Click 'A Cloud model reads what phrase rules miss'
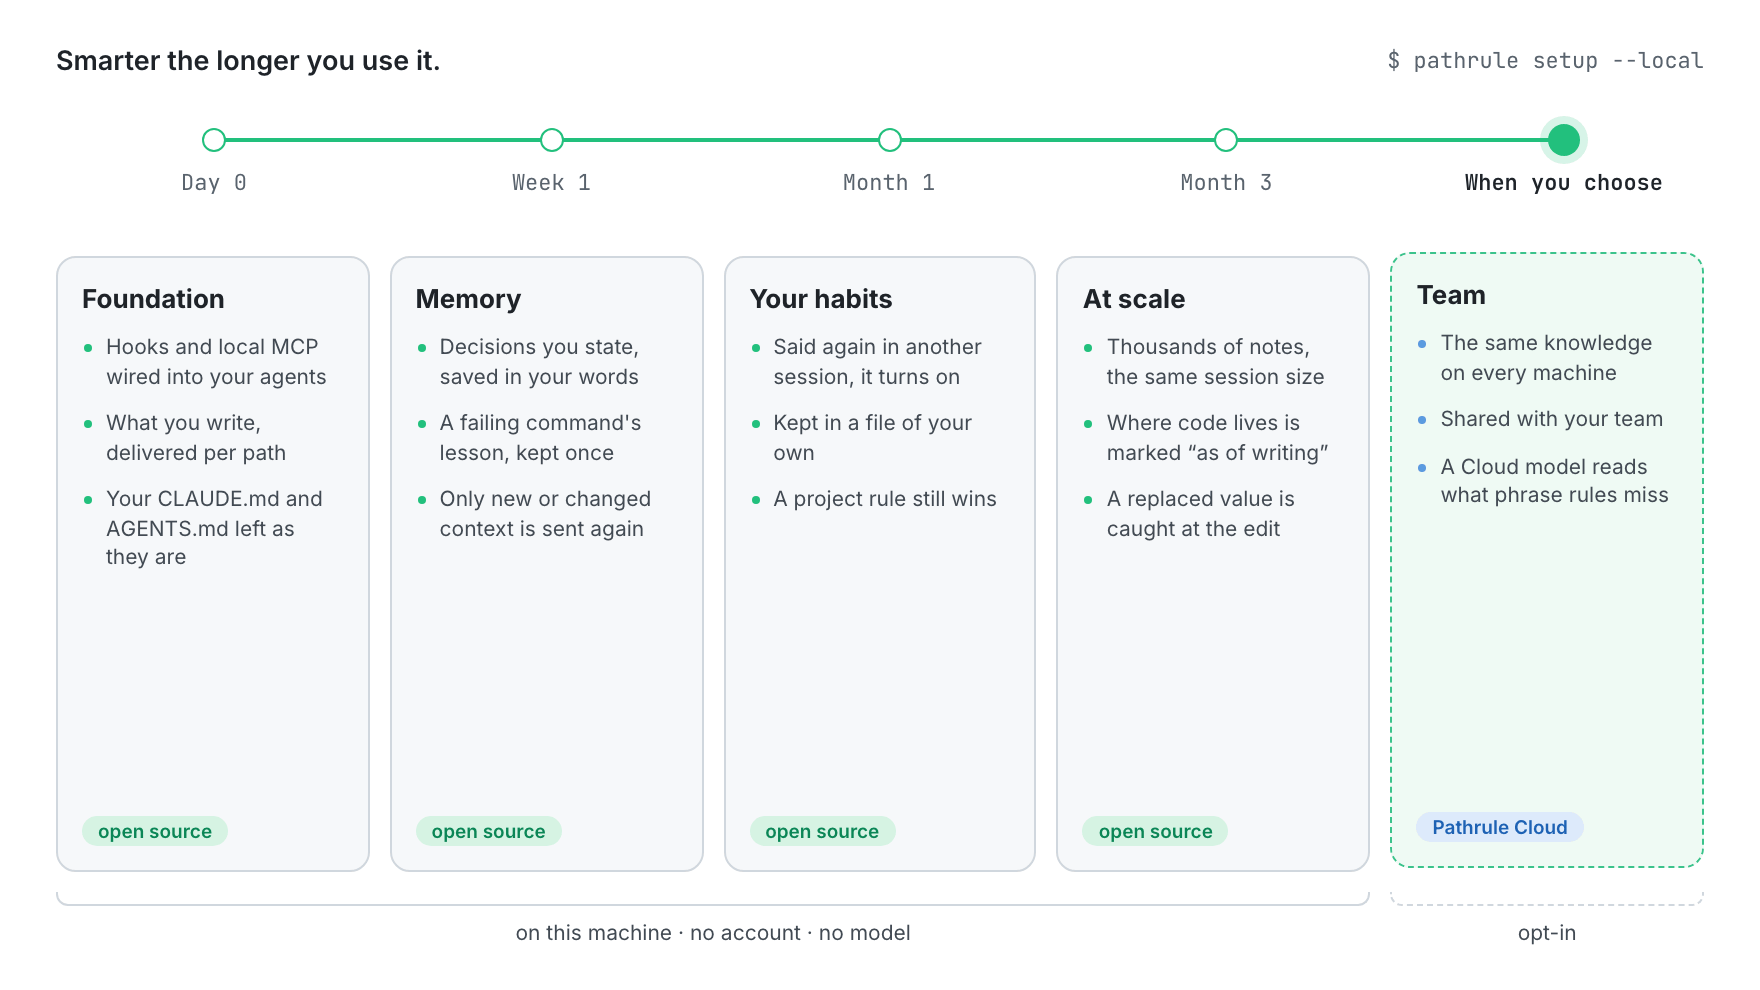This screenshot has height=990, width=1760. (x=1554, y=481)
